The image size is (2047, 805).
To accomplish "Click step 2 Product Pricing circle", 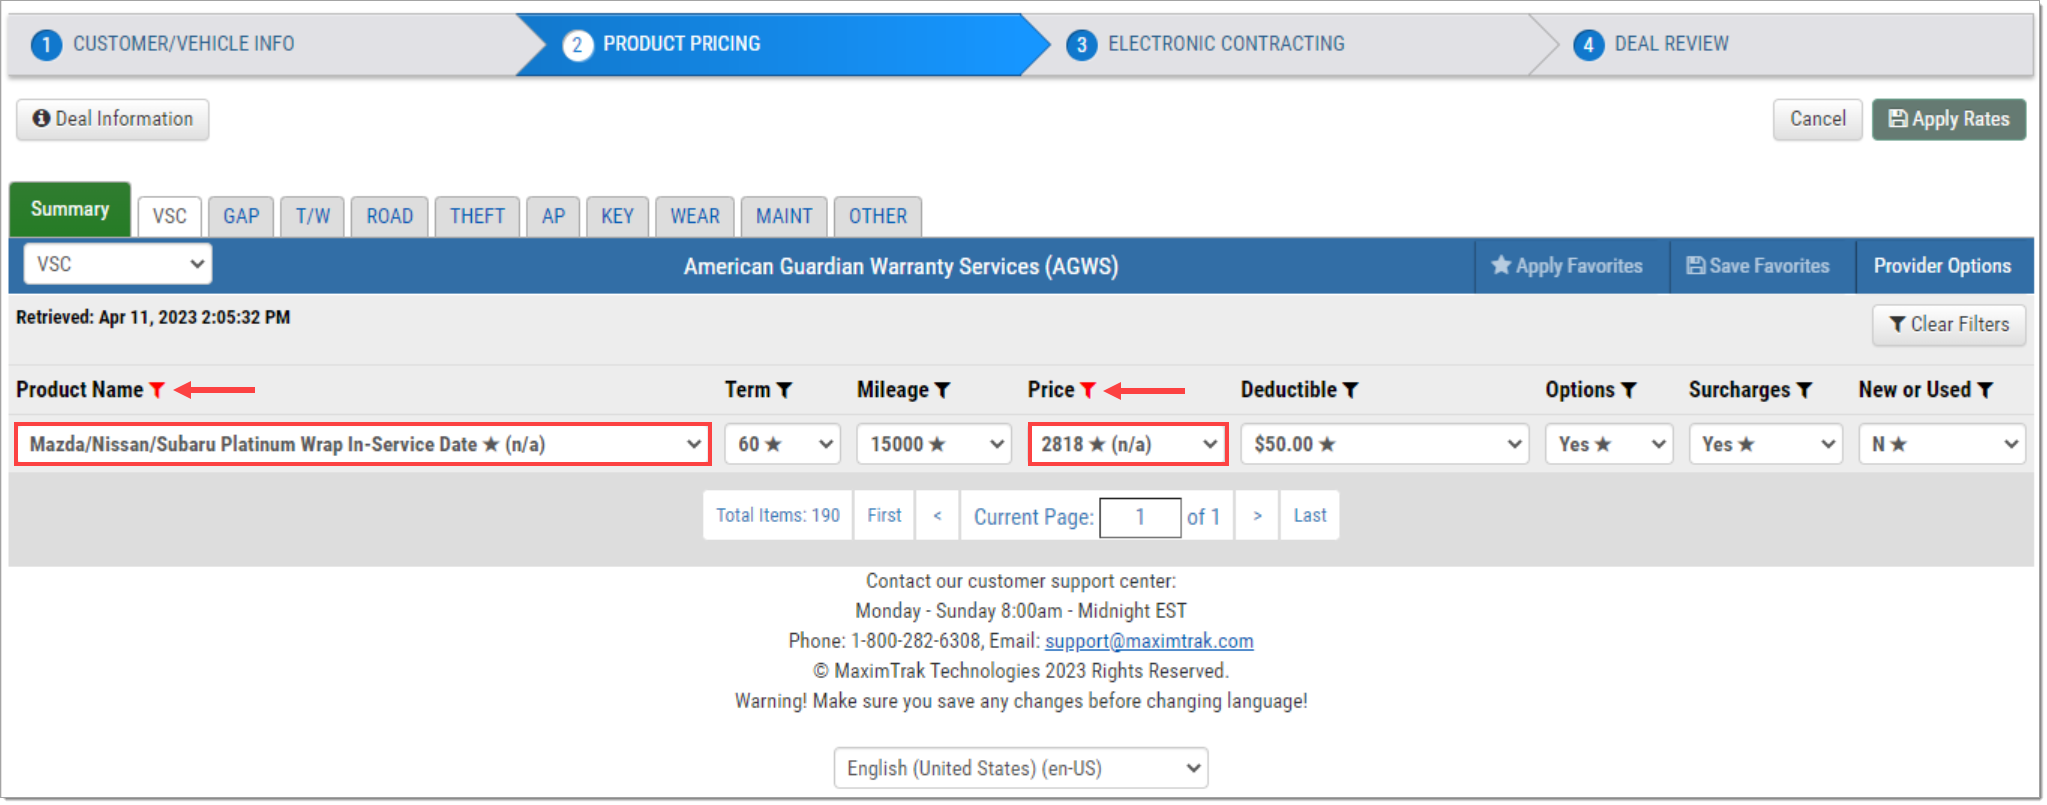I will pos(577,45).
